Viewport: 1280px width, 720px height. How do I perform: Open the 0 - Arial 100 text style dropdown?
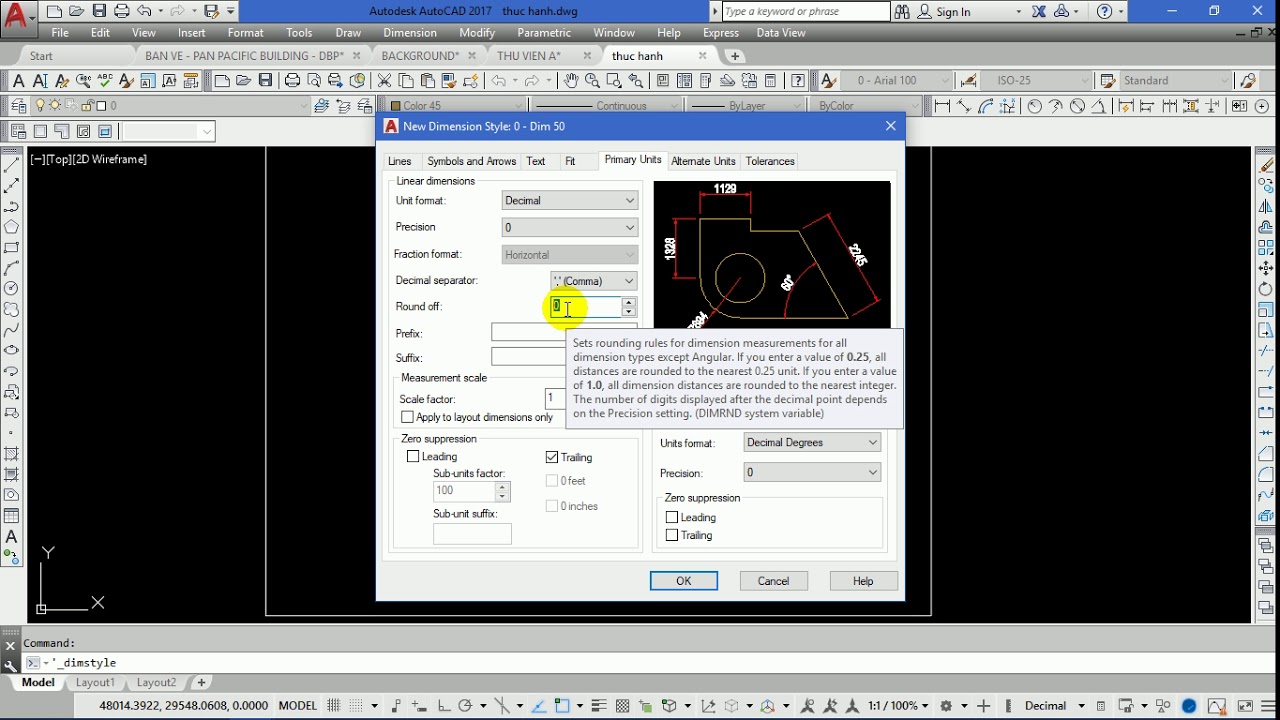(x=898, y=81)
